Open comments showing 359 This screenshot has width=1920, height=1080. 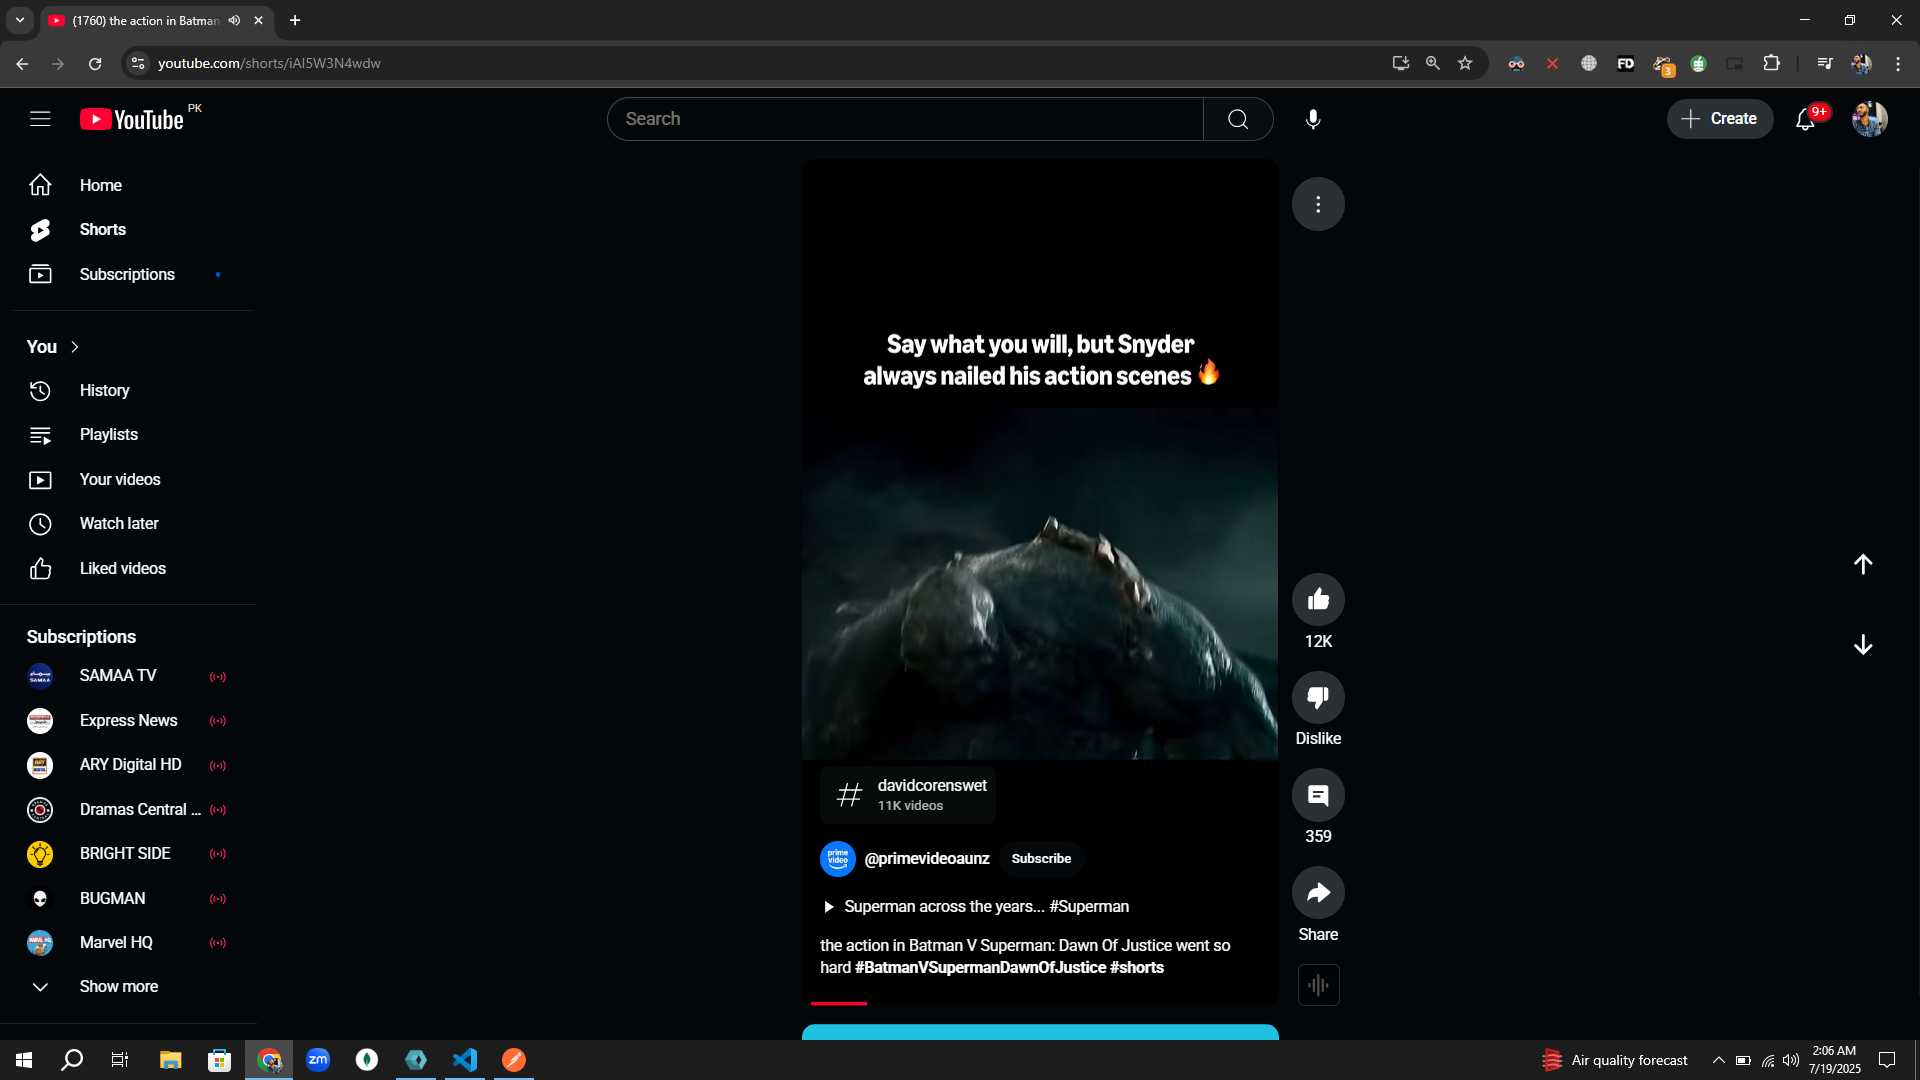point(1318,795)
